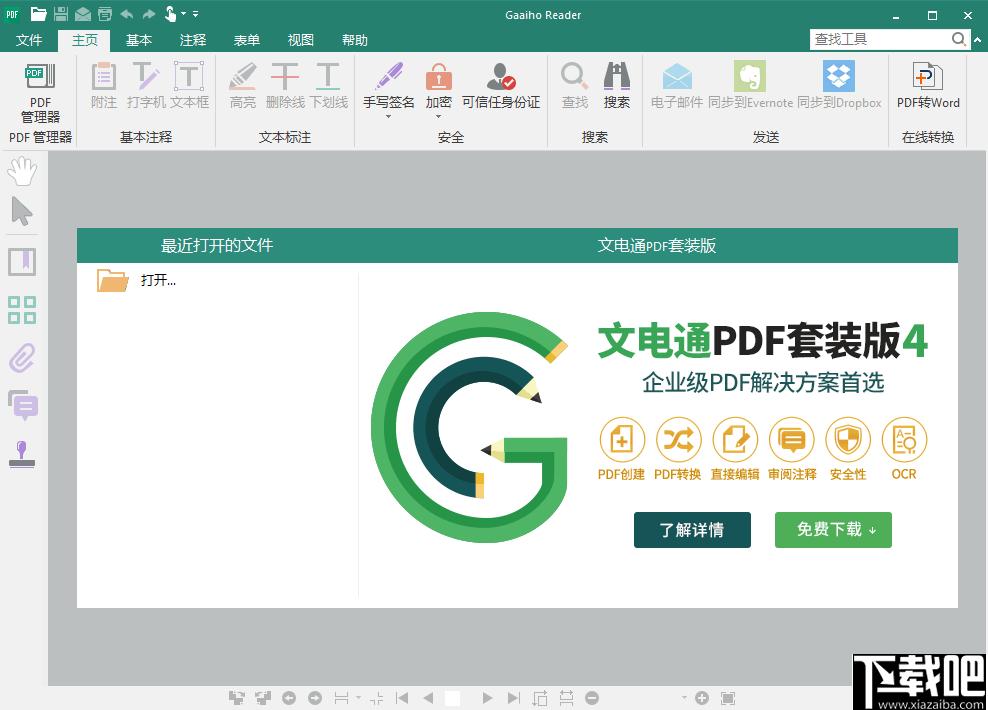988x710 pixels.
Task: Switch to the 注释 tab
Action: [x=193, y=40]
